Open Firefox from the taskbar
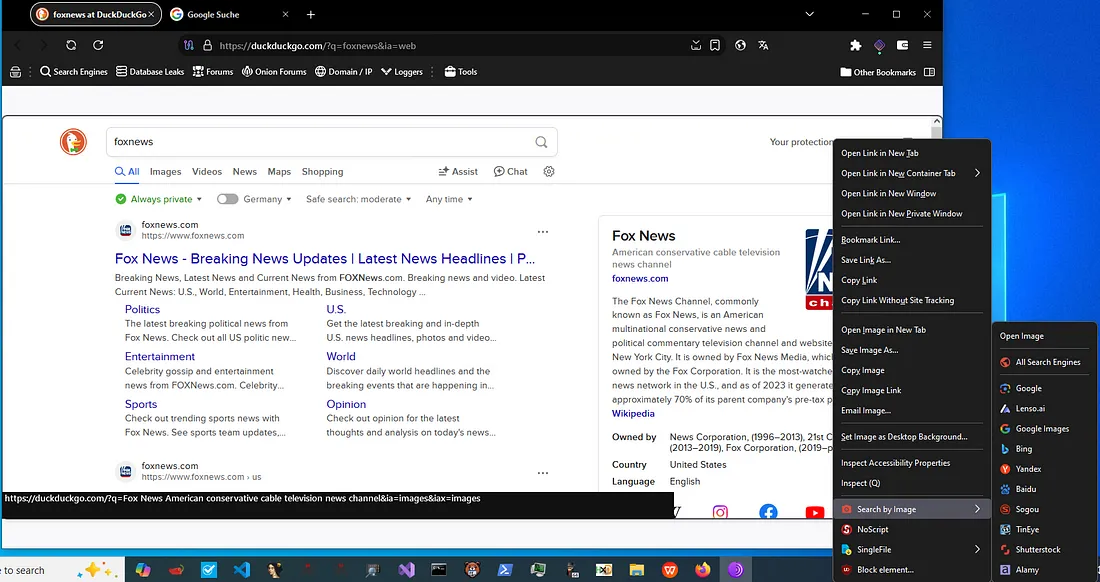1100x582 pixels. click(x=702, y=569)
